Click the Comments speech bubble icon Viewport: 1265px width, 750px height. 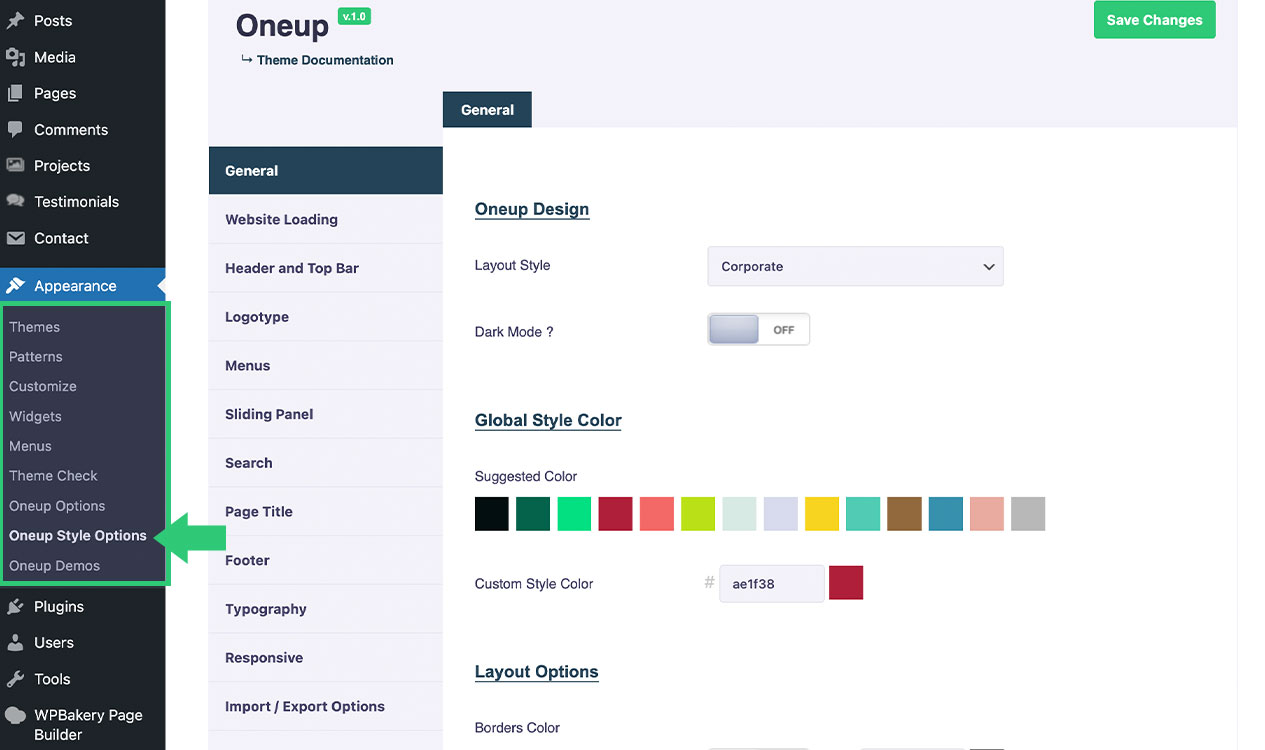coord(15,130)
